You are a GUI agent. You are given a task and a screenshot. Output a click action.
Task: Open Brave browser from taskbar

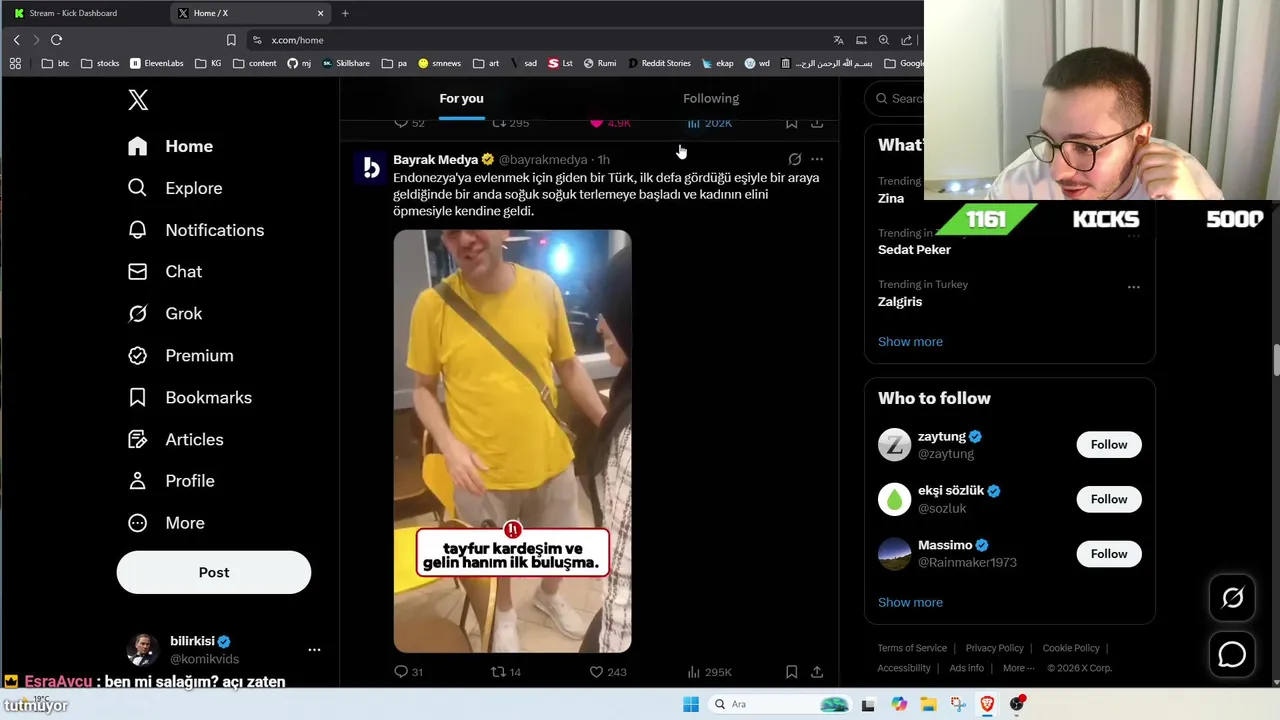coord(987,704)
